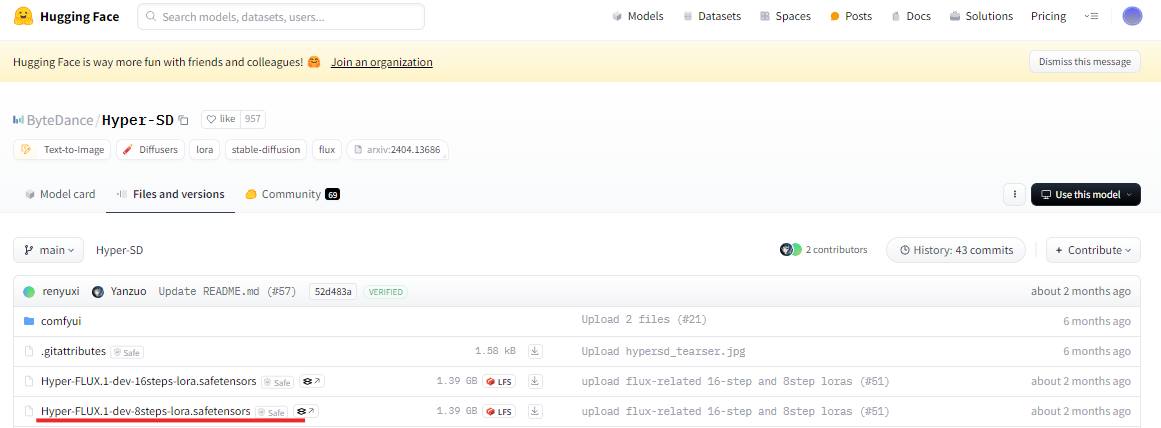
Task: Open the Spaces page
Action: tap(785, 16)
